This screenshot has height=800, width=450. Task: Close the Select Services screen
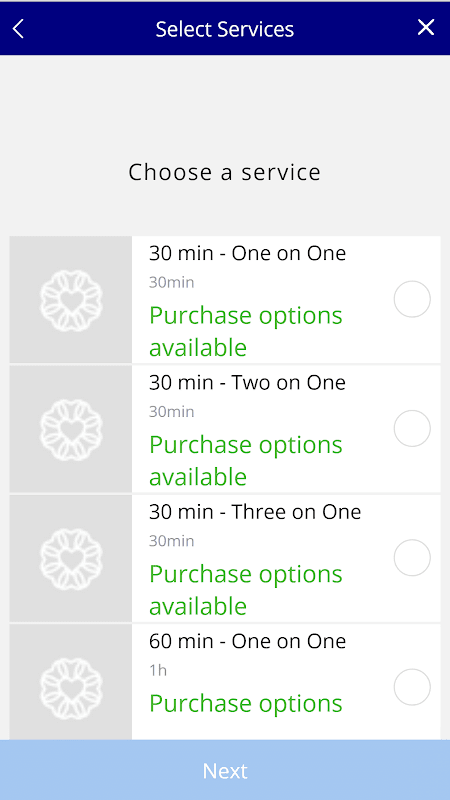426,28
